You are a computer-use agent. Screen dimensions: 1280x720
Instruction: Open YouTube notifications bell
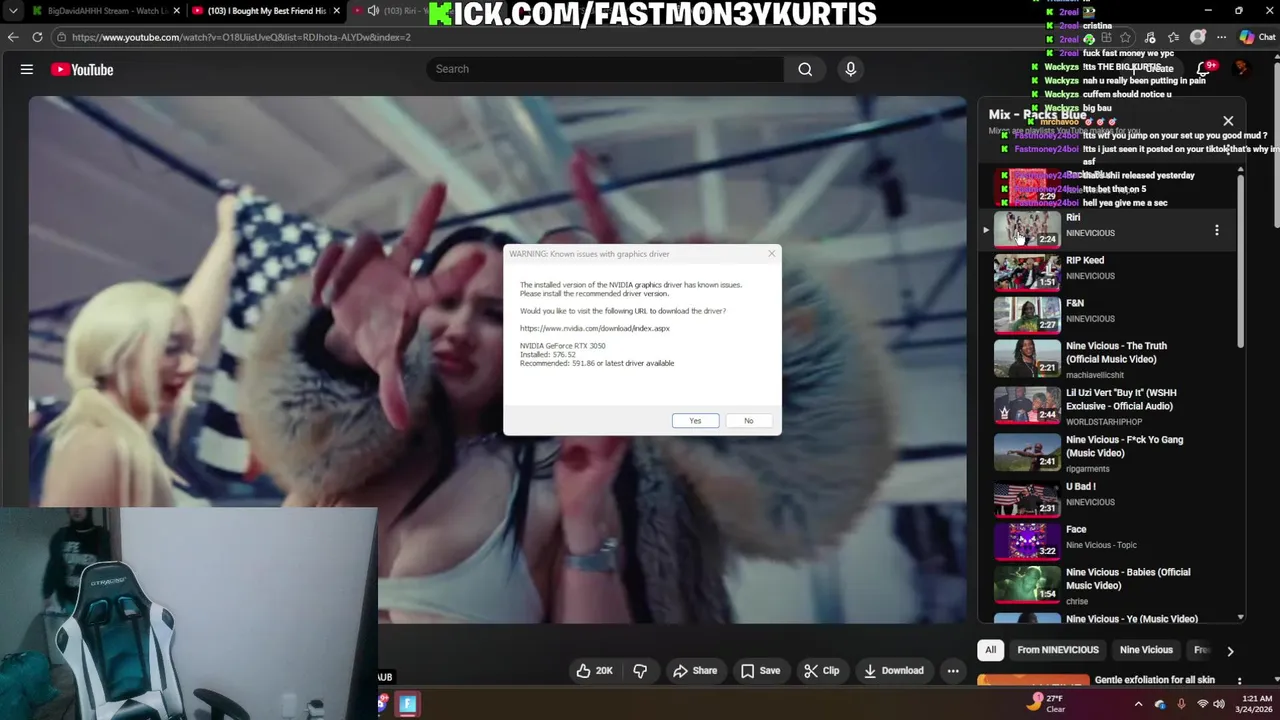pos(1204,69)
